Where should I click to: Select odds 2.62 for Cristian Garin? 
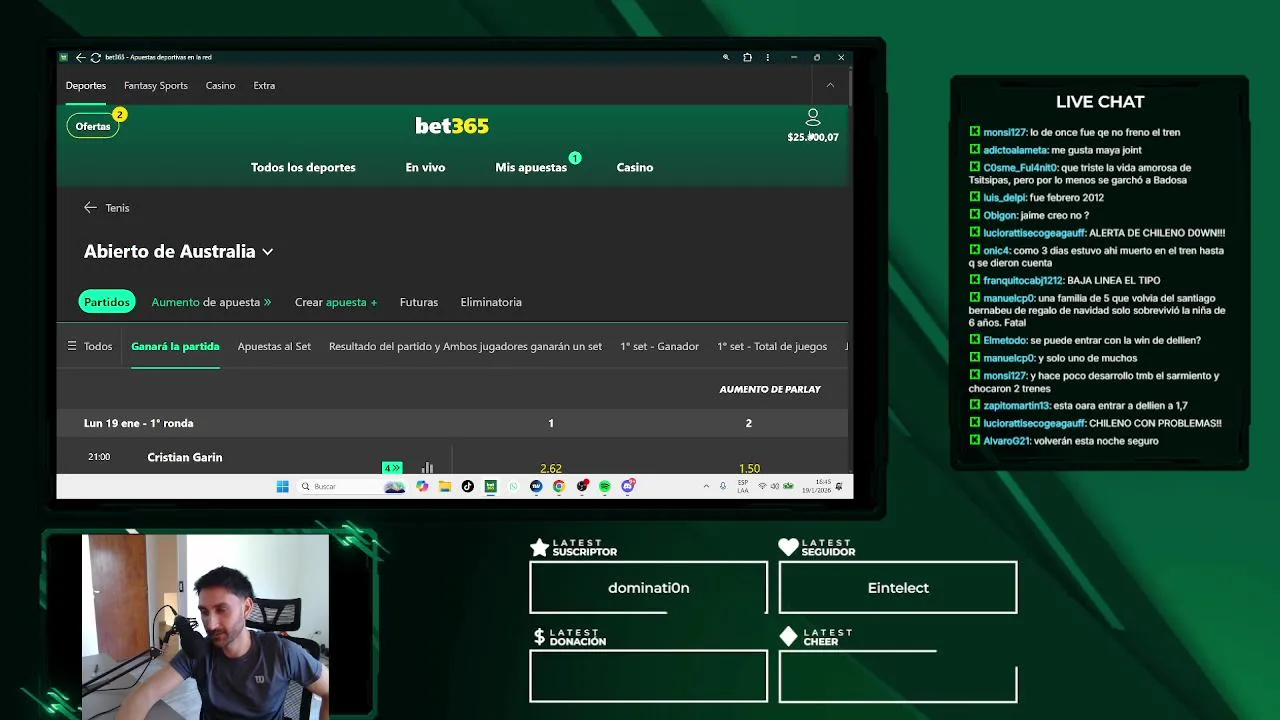pos(550,468)
